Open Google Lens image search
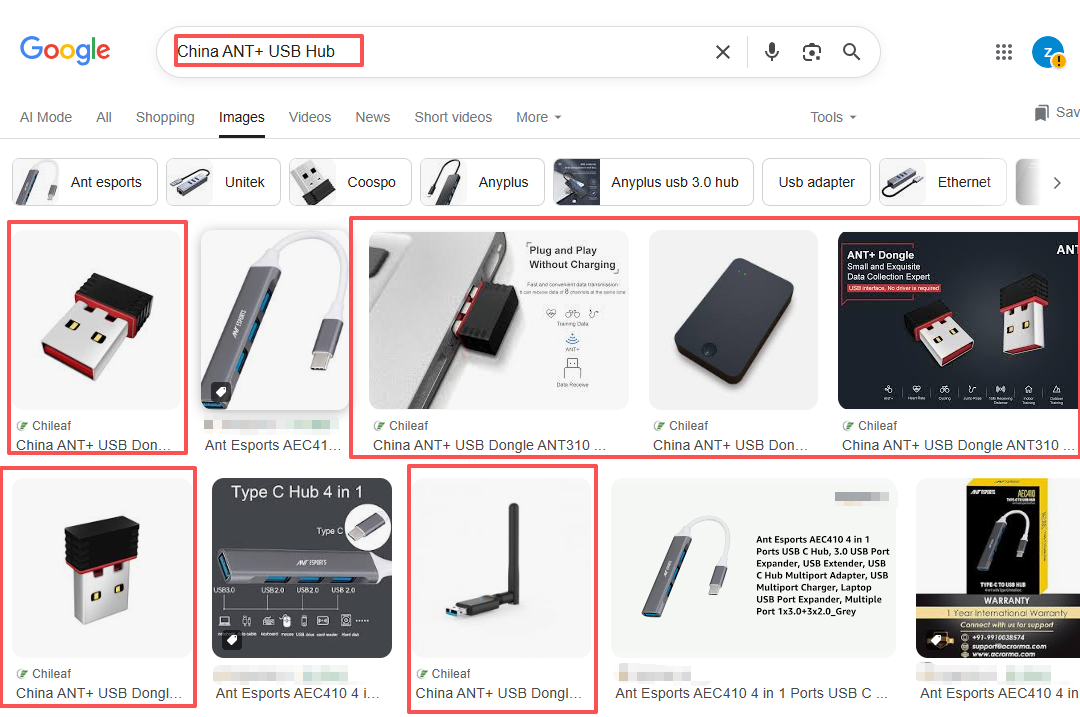1080x717 pixels. click(812, 52)
